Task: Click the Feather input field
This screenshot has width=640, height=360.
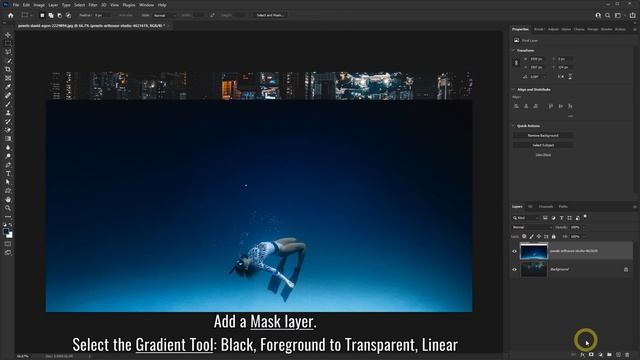Action: coord(101,15)
